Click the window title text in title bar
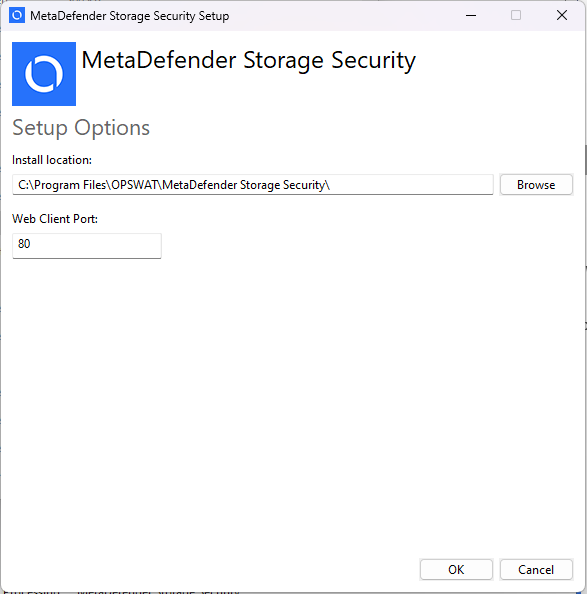This screenshot has width=587, height=594. pyautogui.click(x=130, y=16)
